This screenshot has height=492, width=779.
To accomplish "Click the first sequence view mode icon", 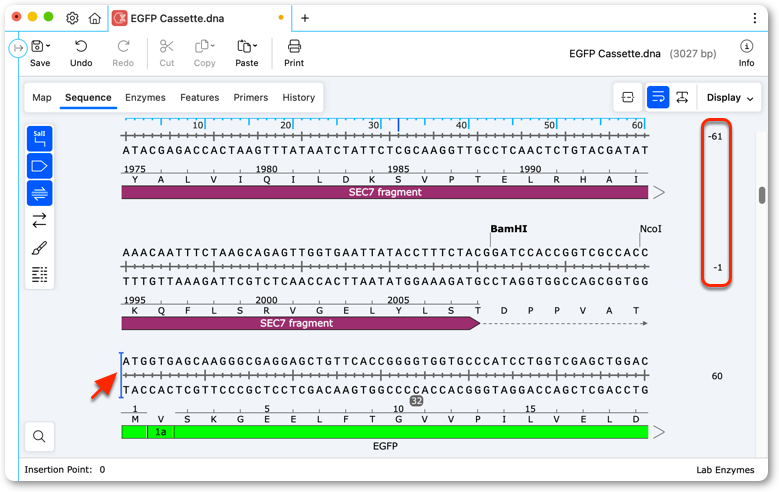I will pos(628,97).
